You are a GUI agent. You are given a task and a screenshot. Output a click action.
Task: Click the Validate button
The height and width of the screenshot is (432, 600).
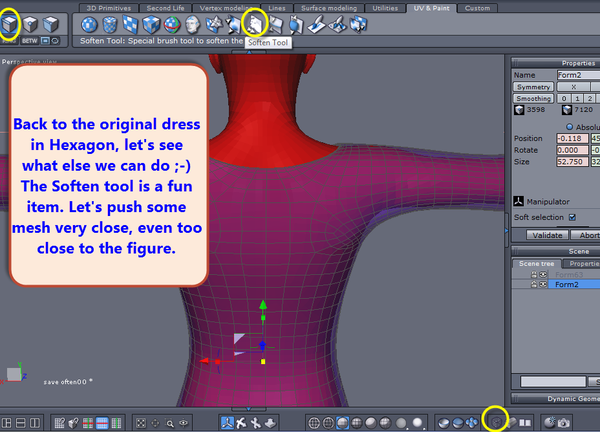tap(547, 235)
